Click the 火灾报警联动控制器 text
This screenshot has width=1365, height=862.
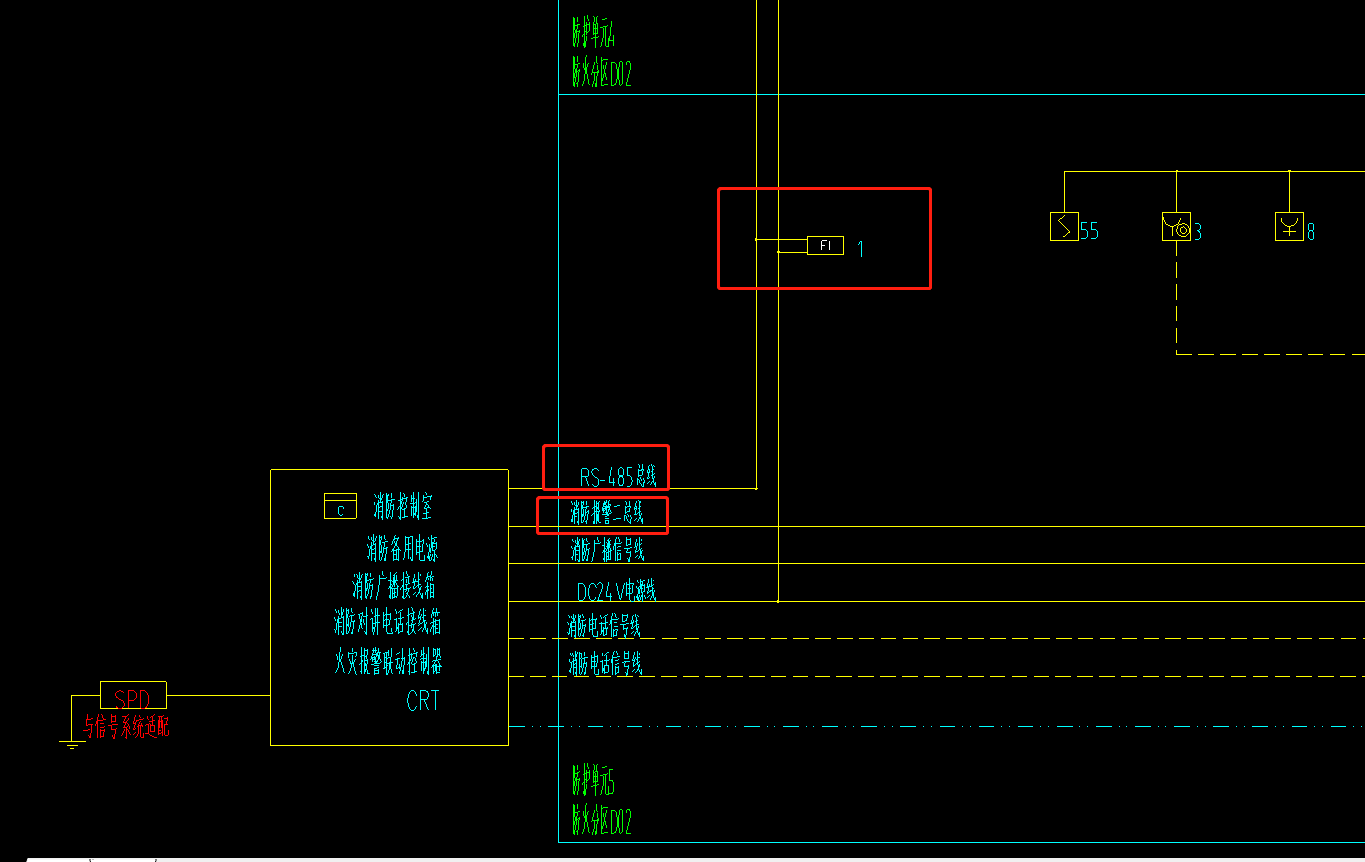coord(388,661)
